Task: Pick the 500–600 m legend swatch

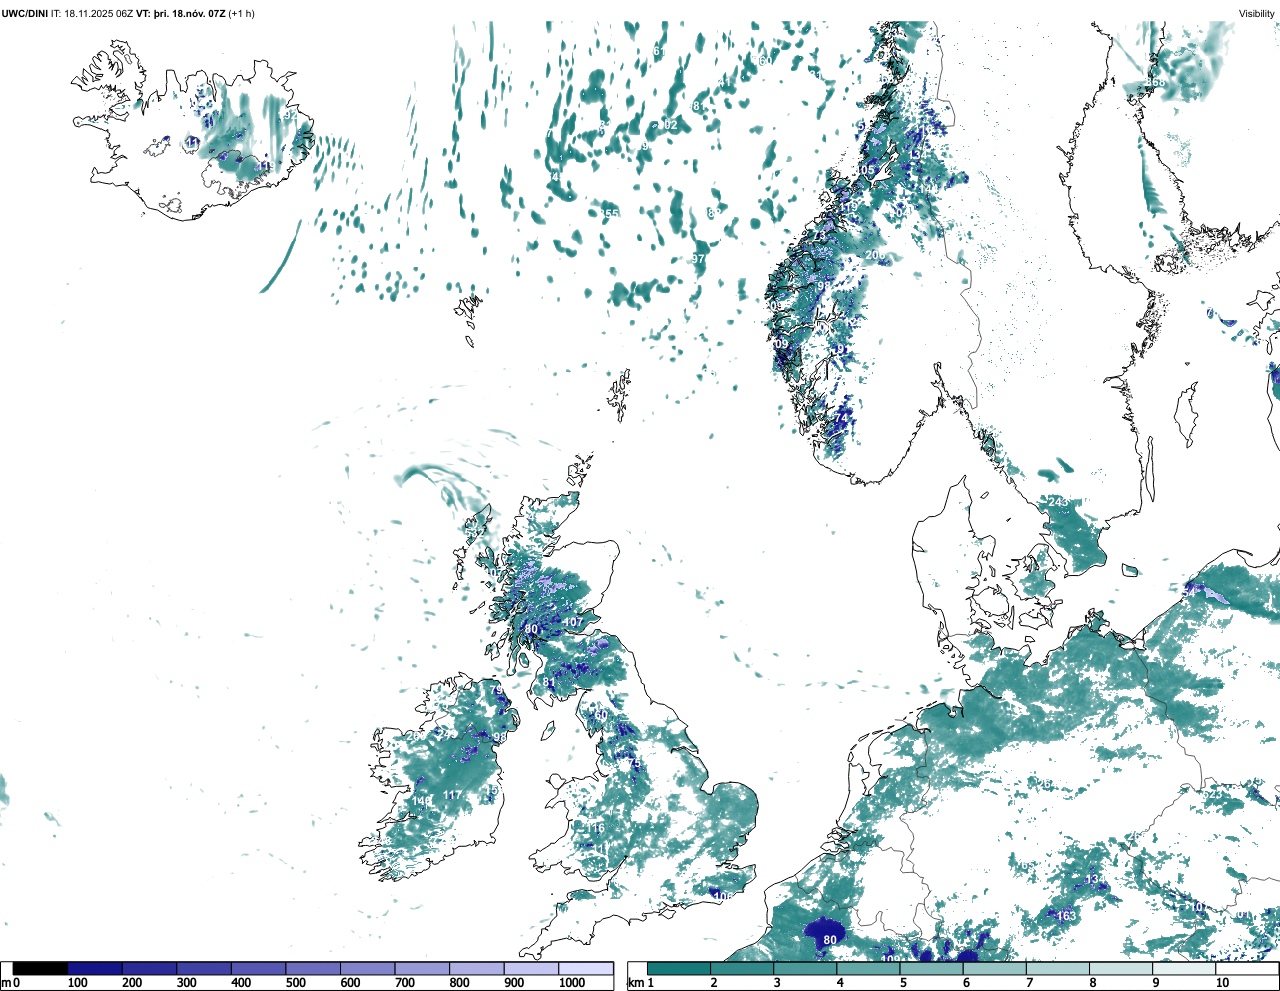Action: pos(313,968)
